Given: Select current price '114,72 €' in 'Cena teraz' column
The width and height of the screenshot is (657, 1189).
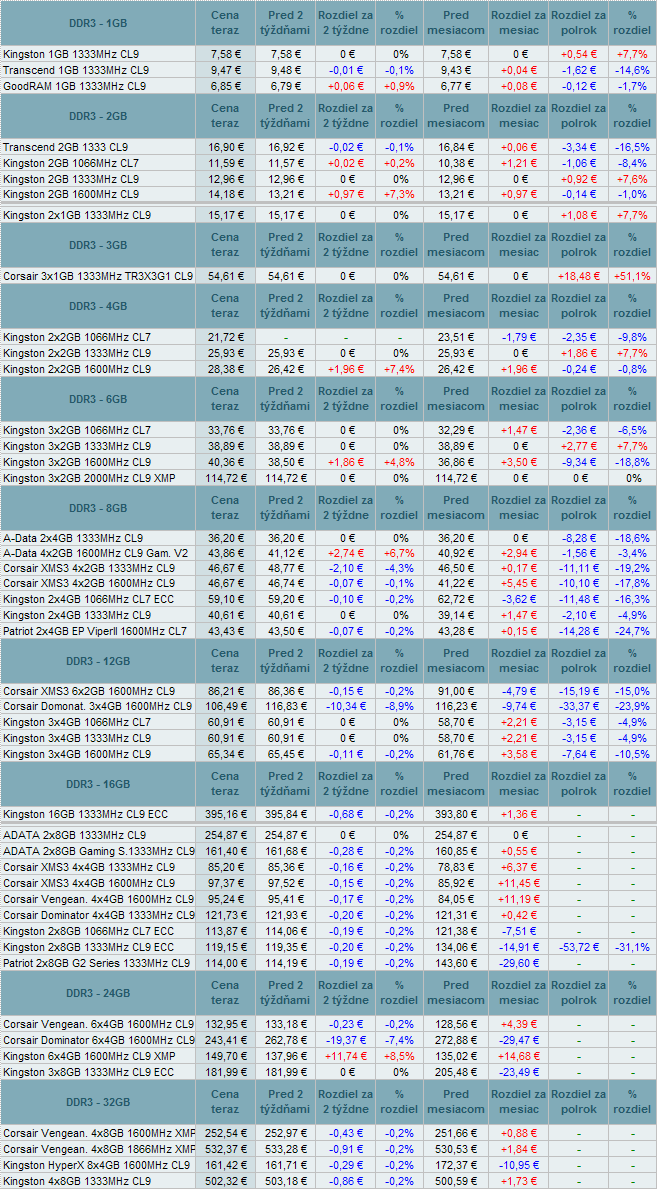Looking at the screenshot, I should point(225,478).
